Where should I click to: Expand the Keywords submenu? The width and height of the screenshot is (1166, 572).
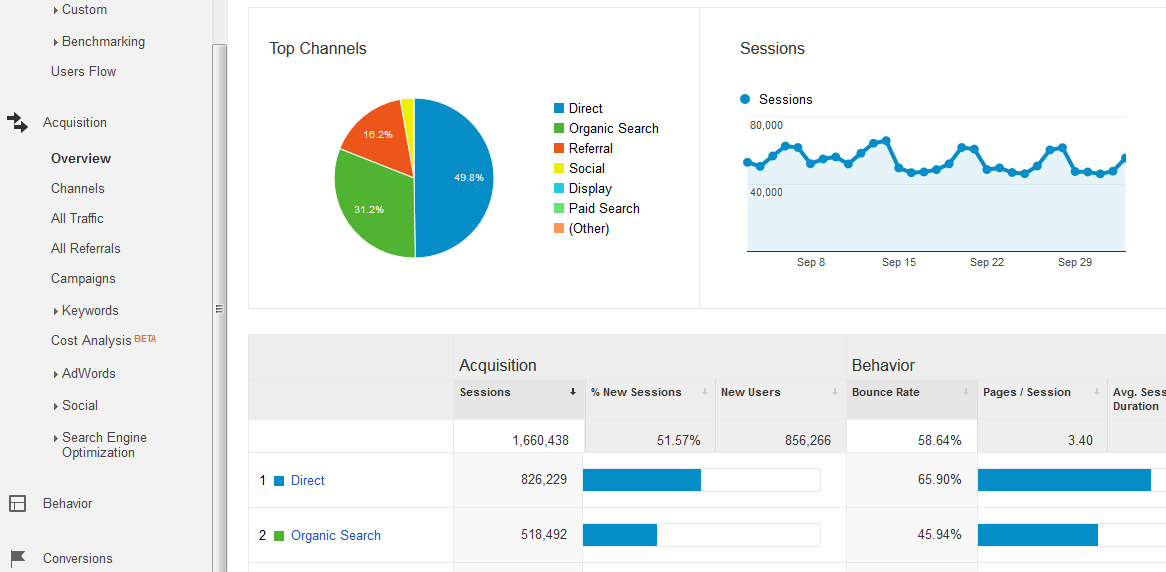(x=56, y=311)
